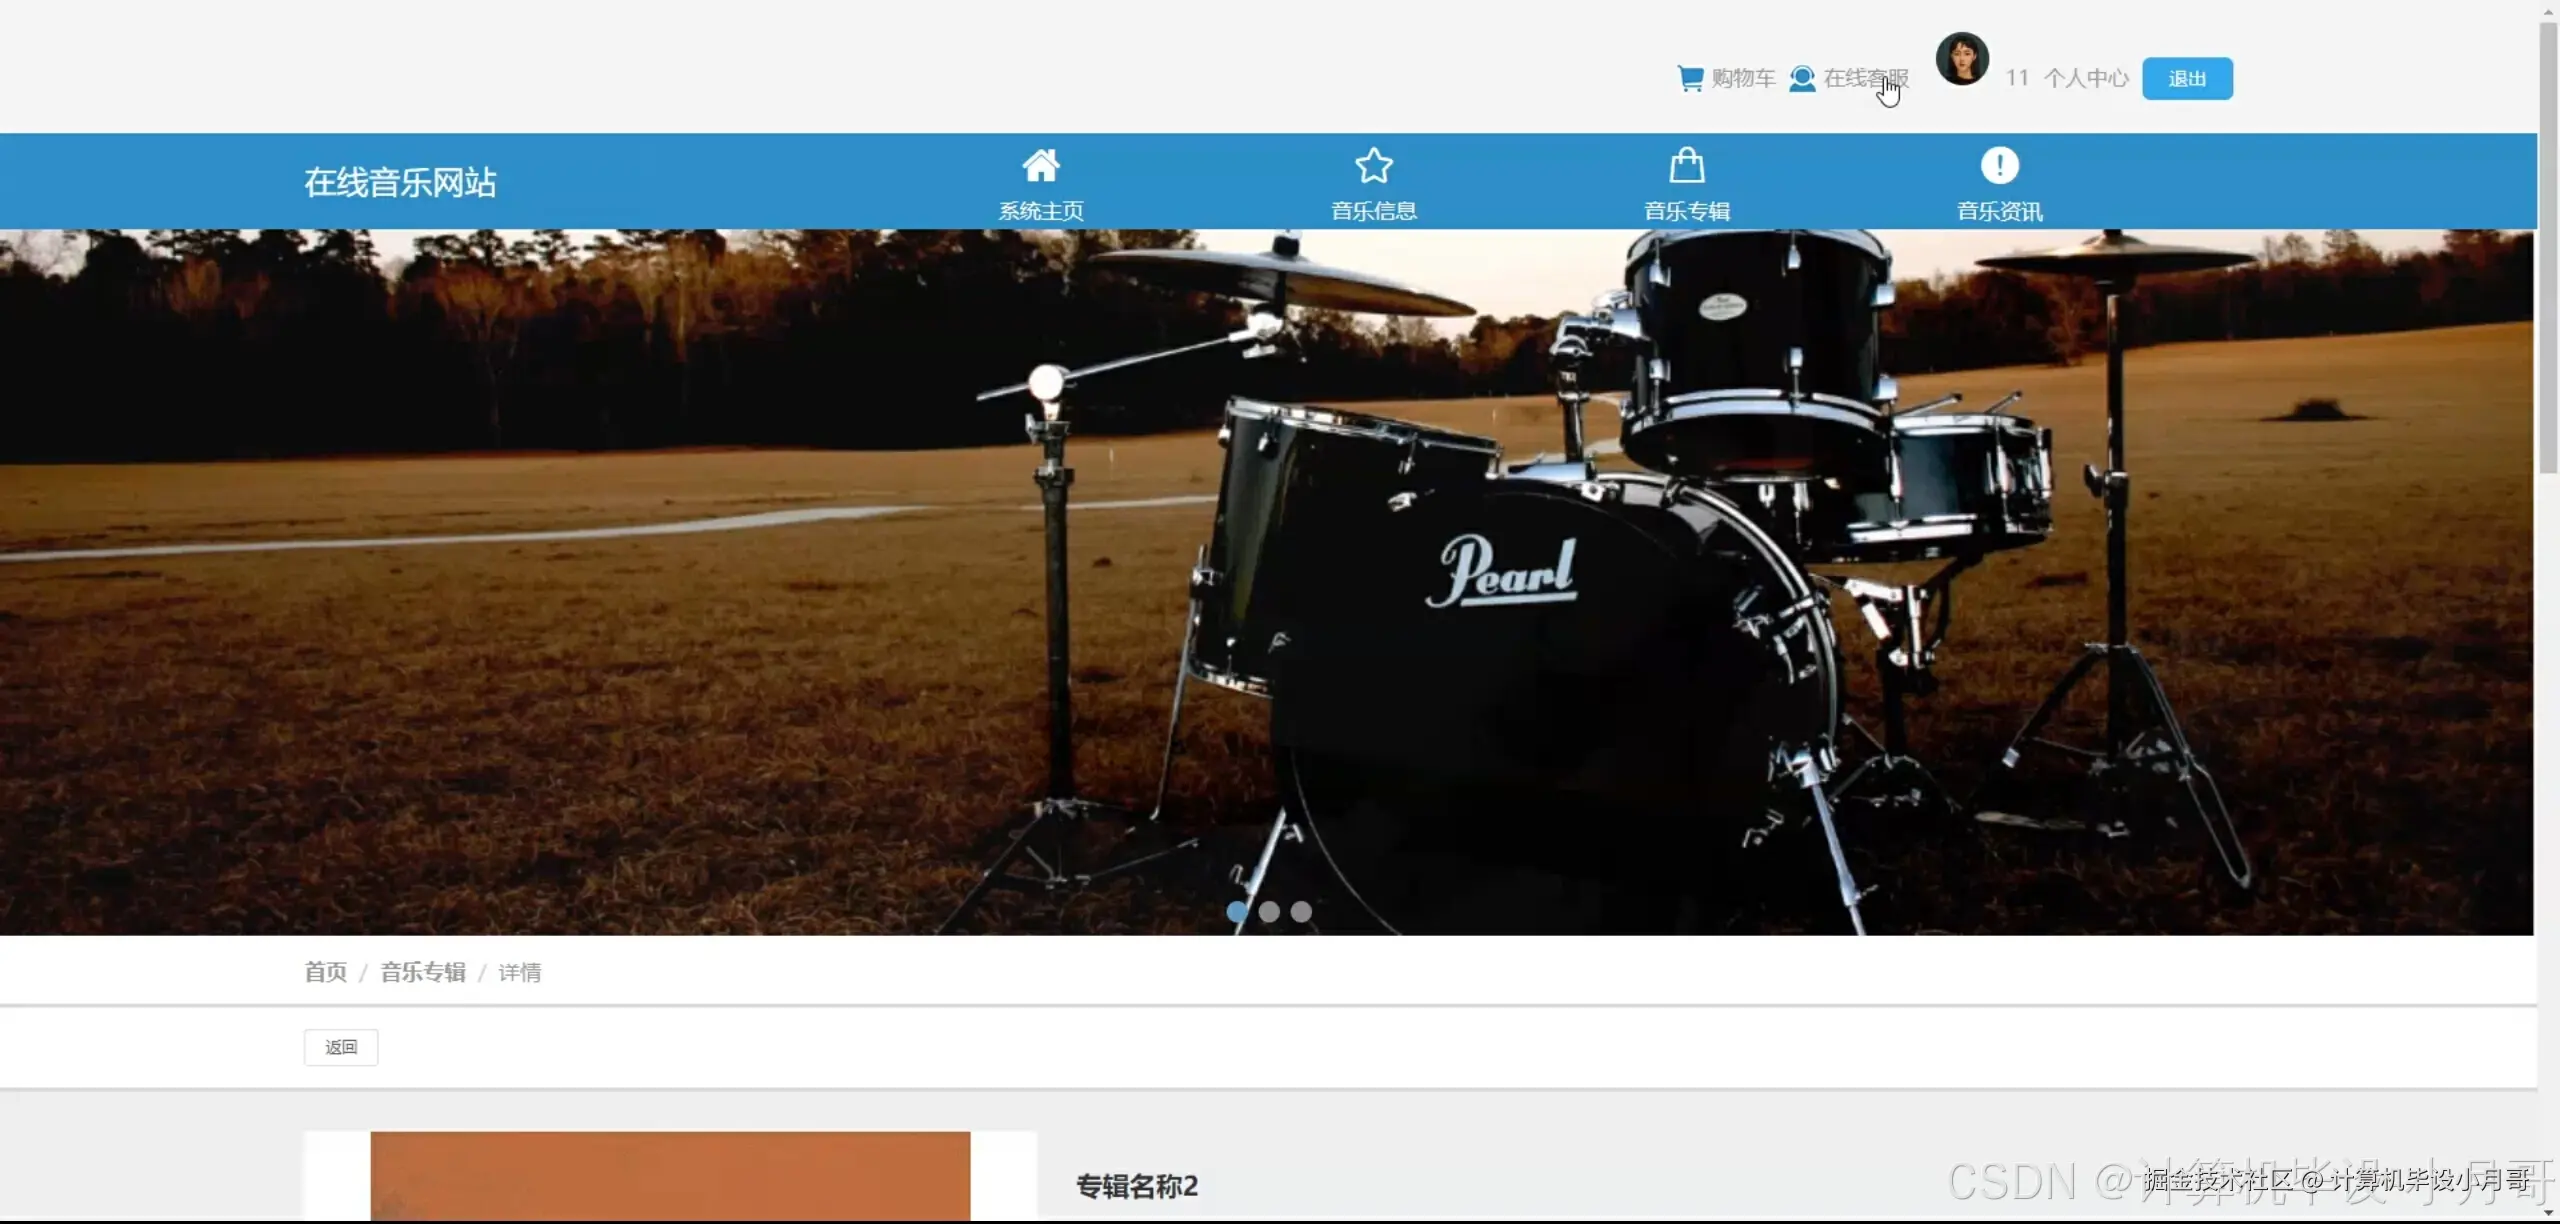Switch to the second carousel slide dot
Screen dimensions: 2560x1224
pyautogui.click(x=1269, y=911)
